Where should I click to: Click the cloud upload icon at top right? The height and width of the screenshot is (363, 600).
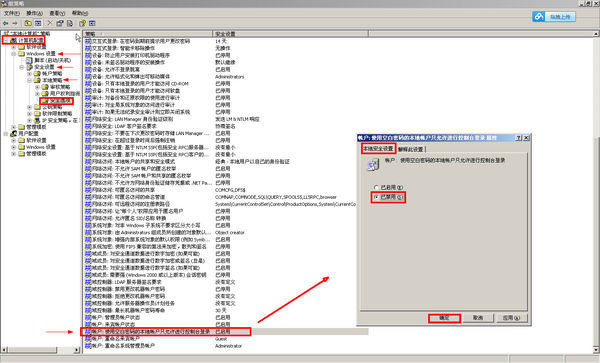coord(539,16)
